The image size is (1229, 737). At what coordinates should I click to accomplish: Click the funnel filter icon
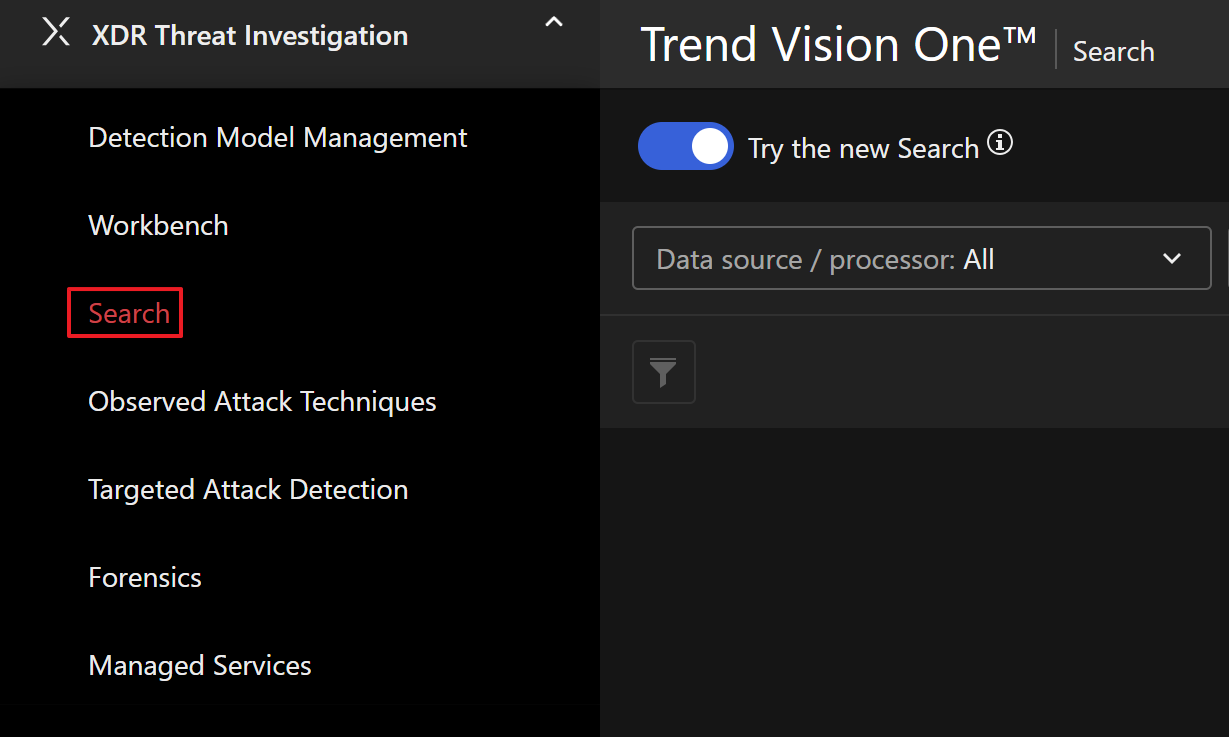pyautogui.click(x=663, y=373)
